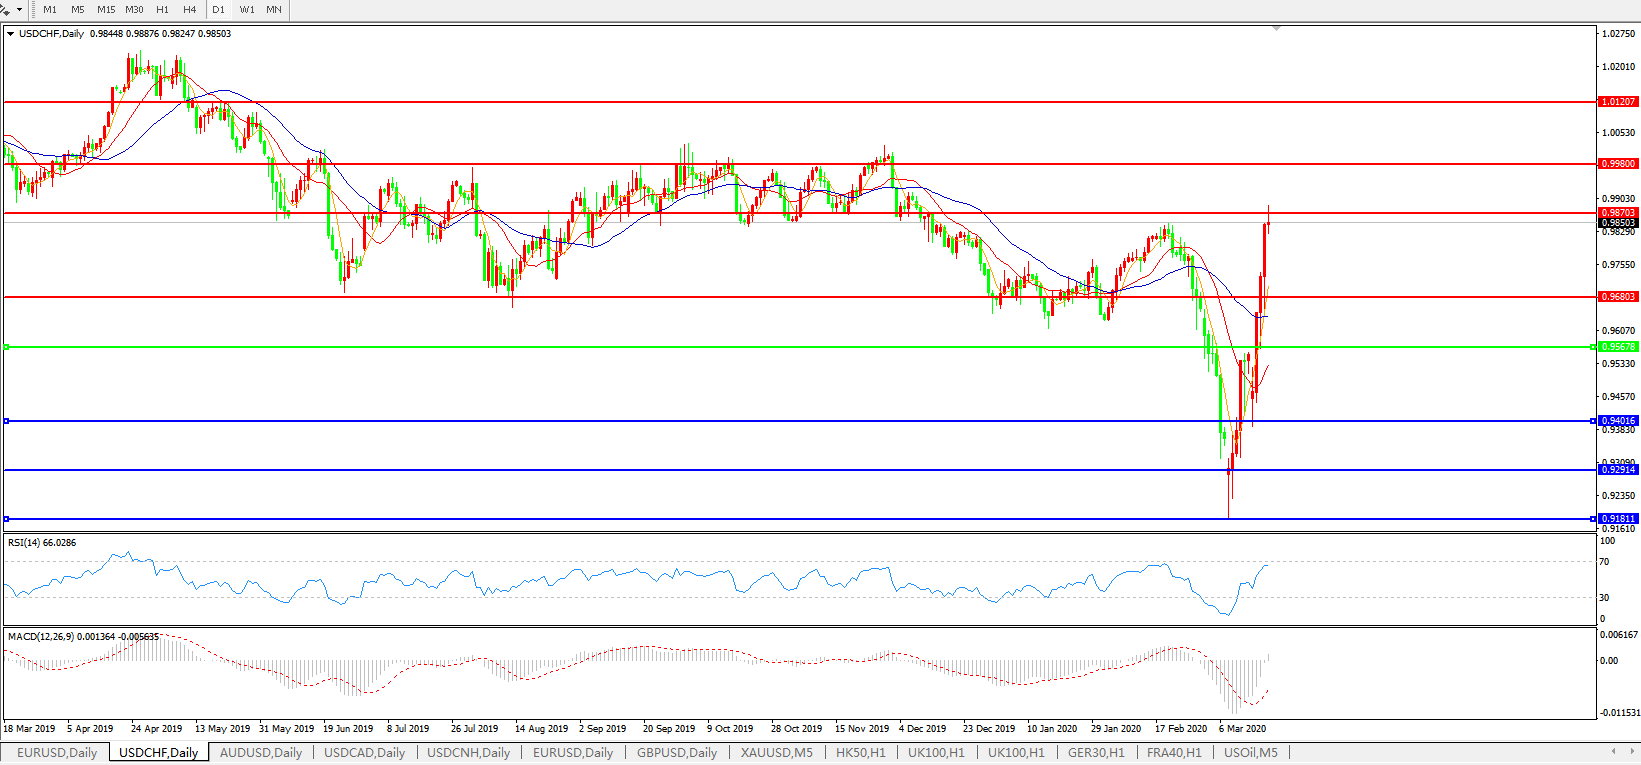Click the line studies tool icon
Screen dimensions: 1641x765
[5, 9]
